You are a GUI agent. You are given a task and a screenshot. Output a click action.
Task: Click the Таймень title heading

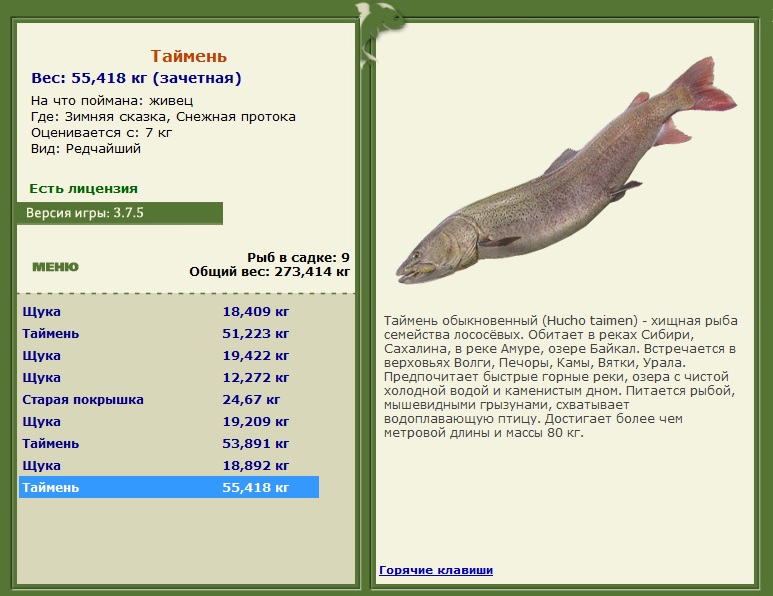click(188, 56)
